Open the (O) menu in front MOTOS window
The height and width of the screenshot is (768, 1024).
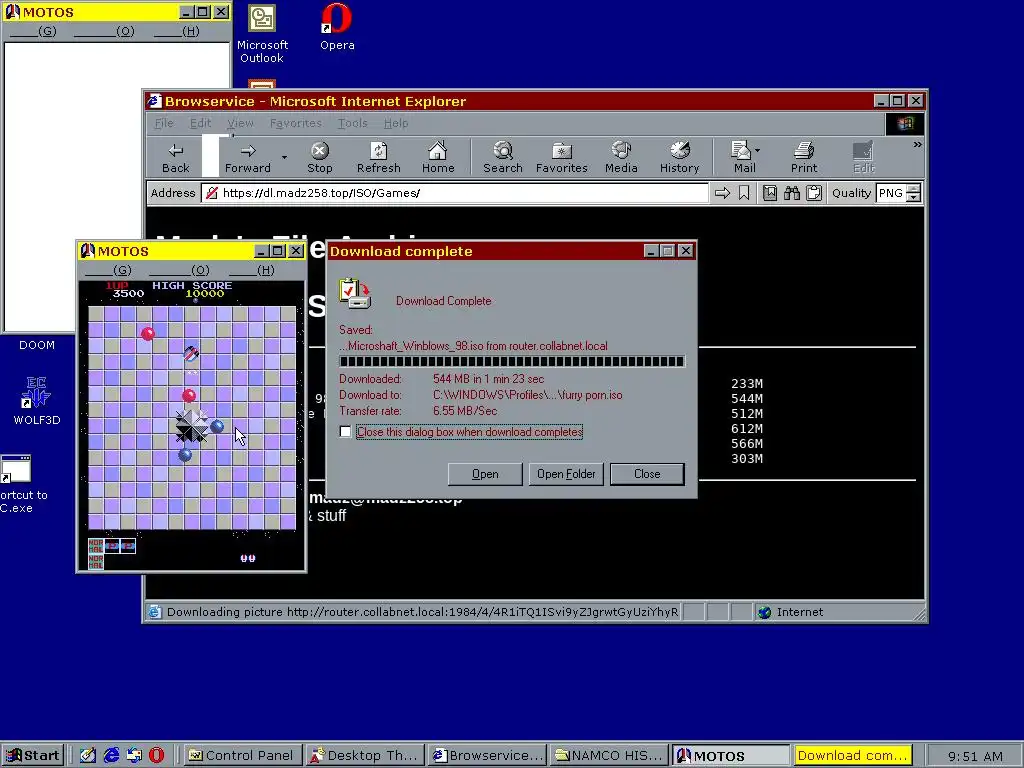tap(179, 270)
